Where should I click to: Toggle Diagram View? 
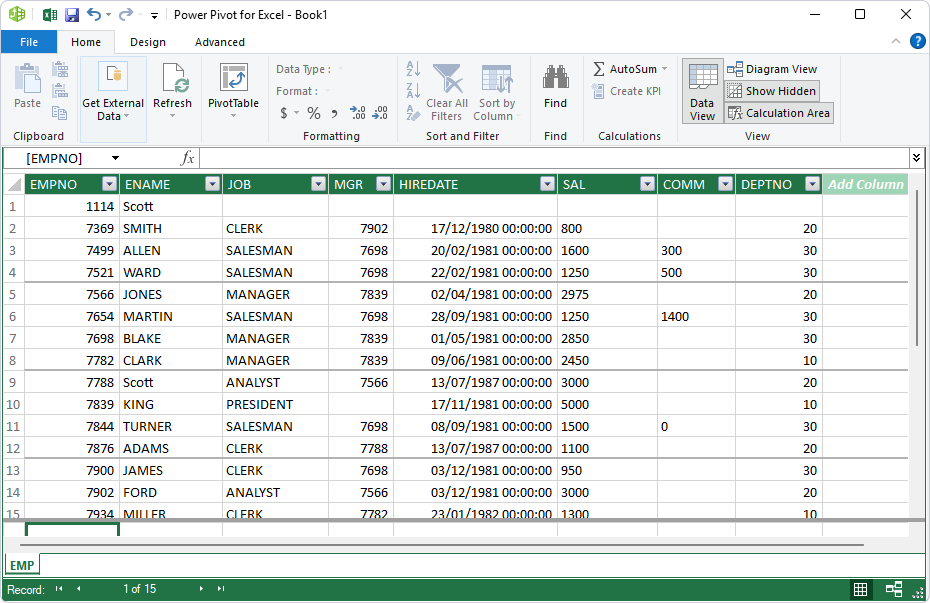click(772, 69)
